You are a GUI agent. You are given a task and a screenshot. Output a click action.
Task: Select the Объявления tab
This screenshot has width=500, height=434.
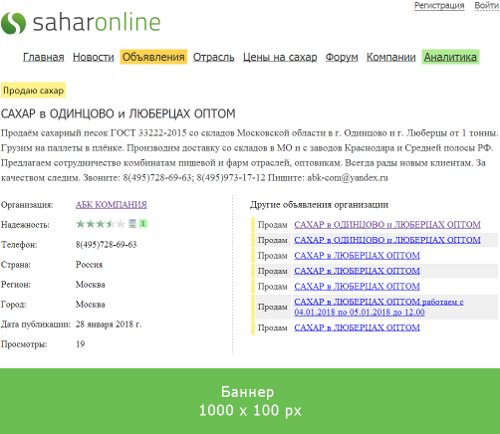[153, 57]
